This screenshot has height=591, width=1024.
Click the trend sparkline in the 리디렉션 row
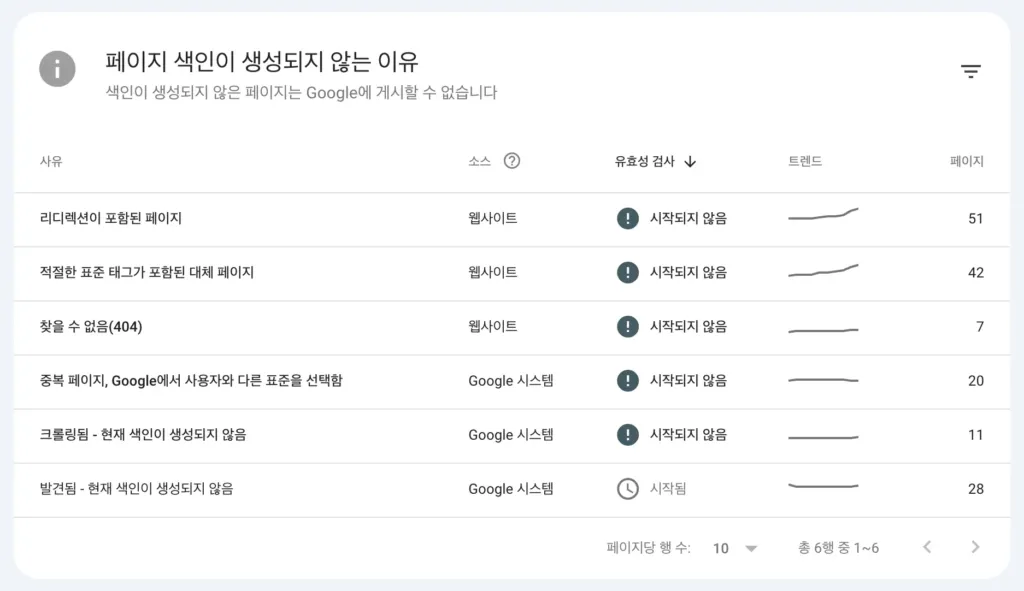pyautogui.click(x=823, y=215)
